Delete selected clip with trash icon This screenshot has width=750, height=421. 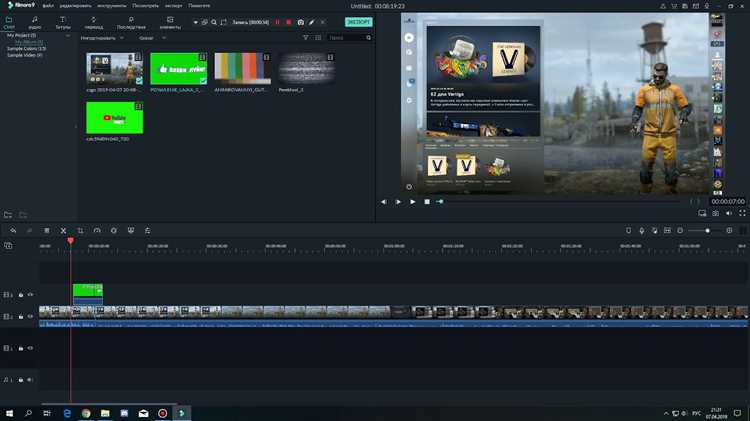47,231
